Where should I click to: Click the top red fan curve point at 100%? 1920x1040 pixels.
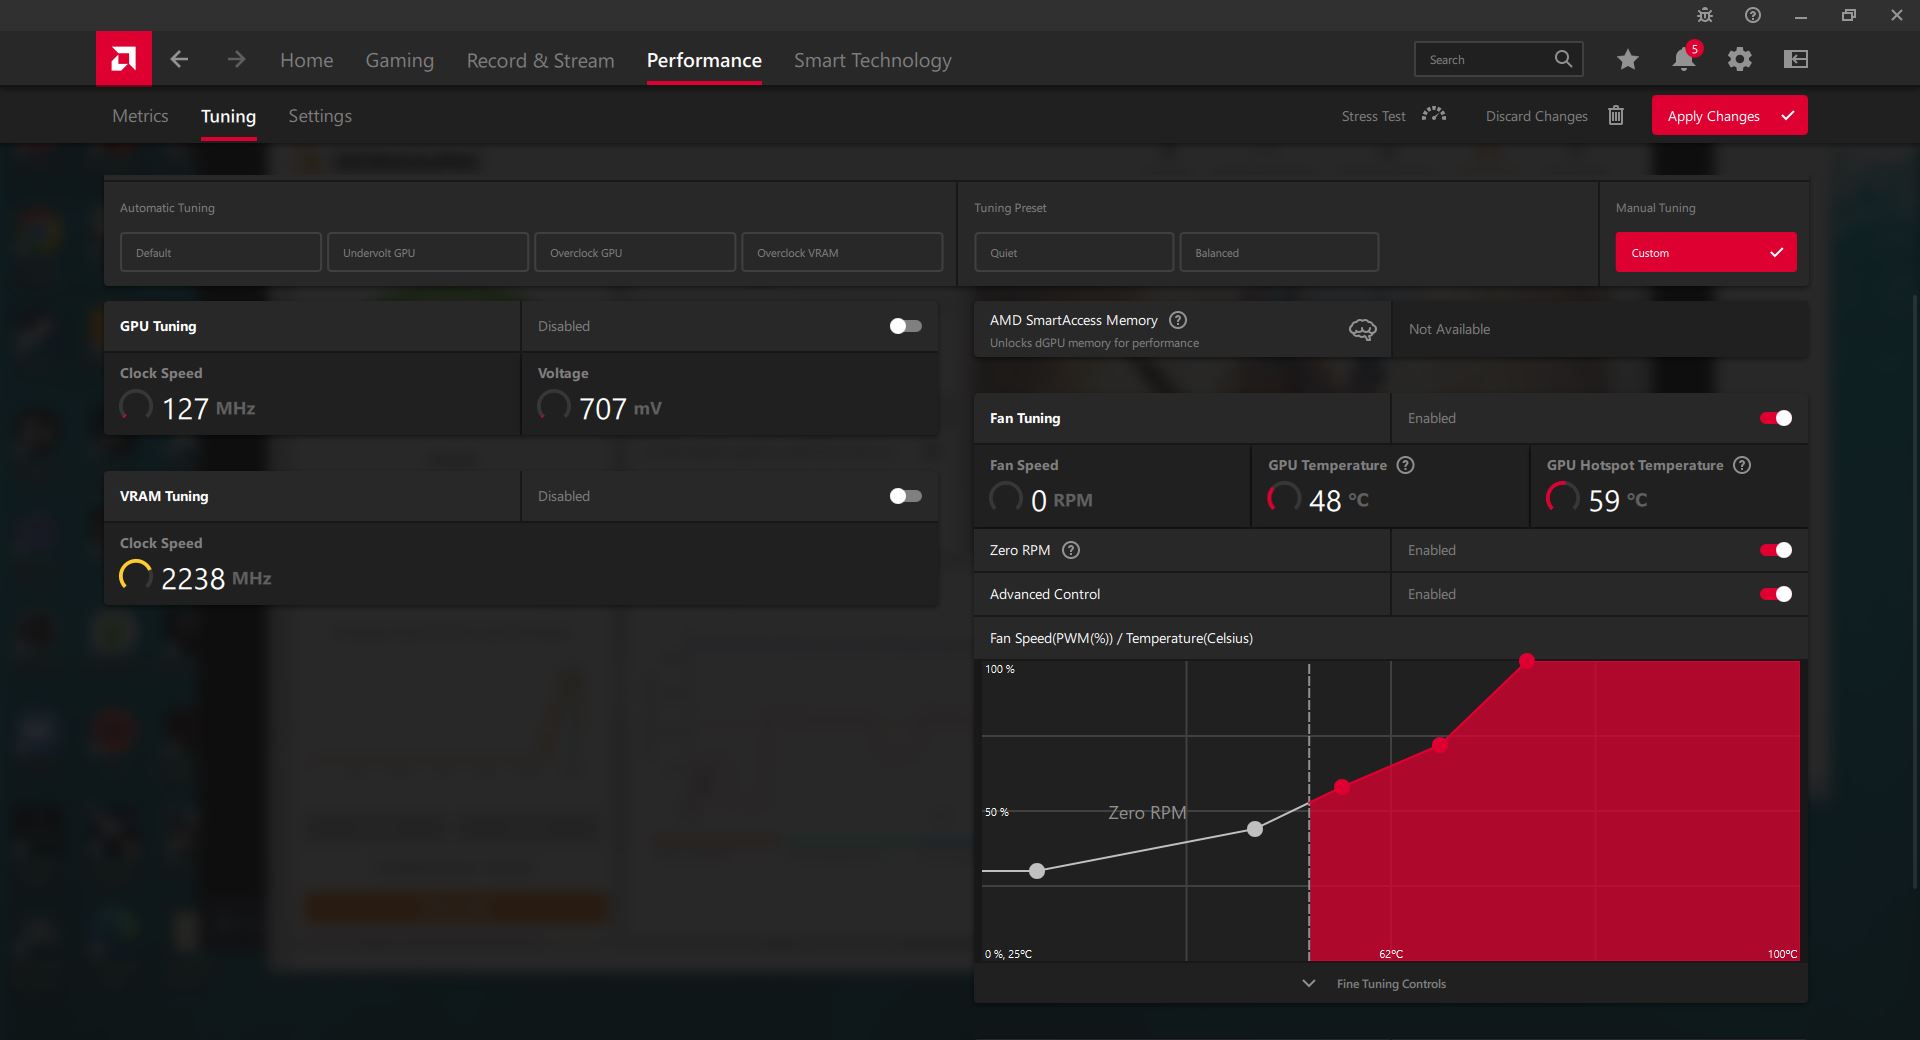click(x=1527, y=661)
